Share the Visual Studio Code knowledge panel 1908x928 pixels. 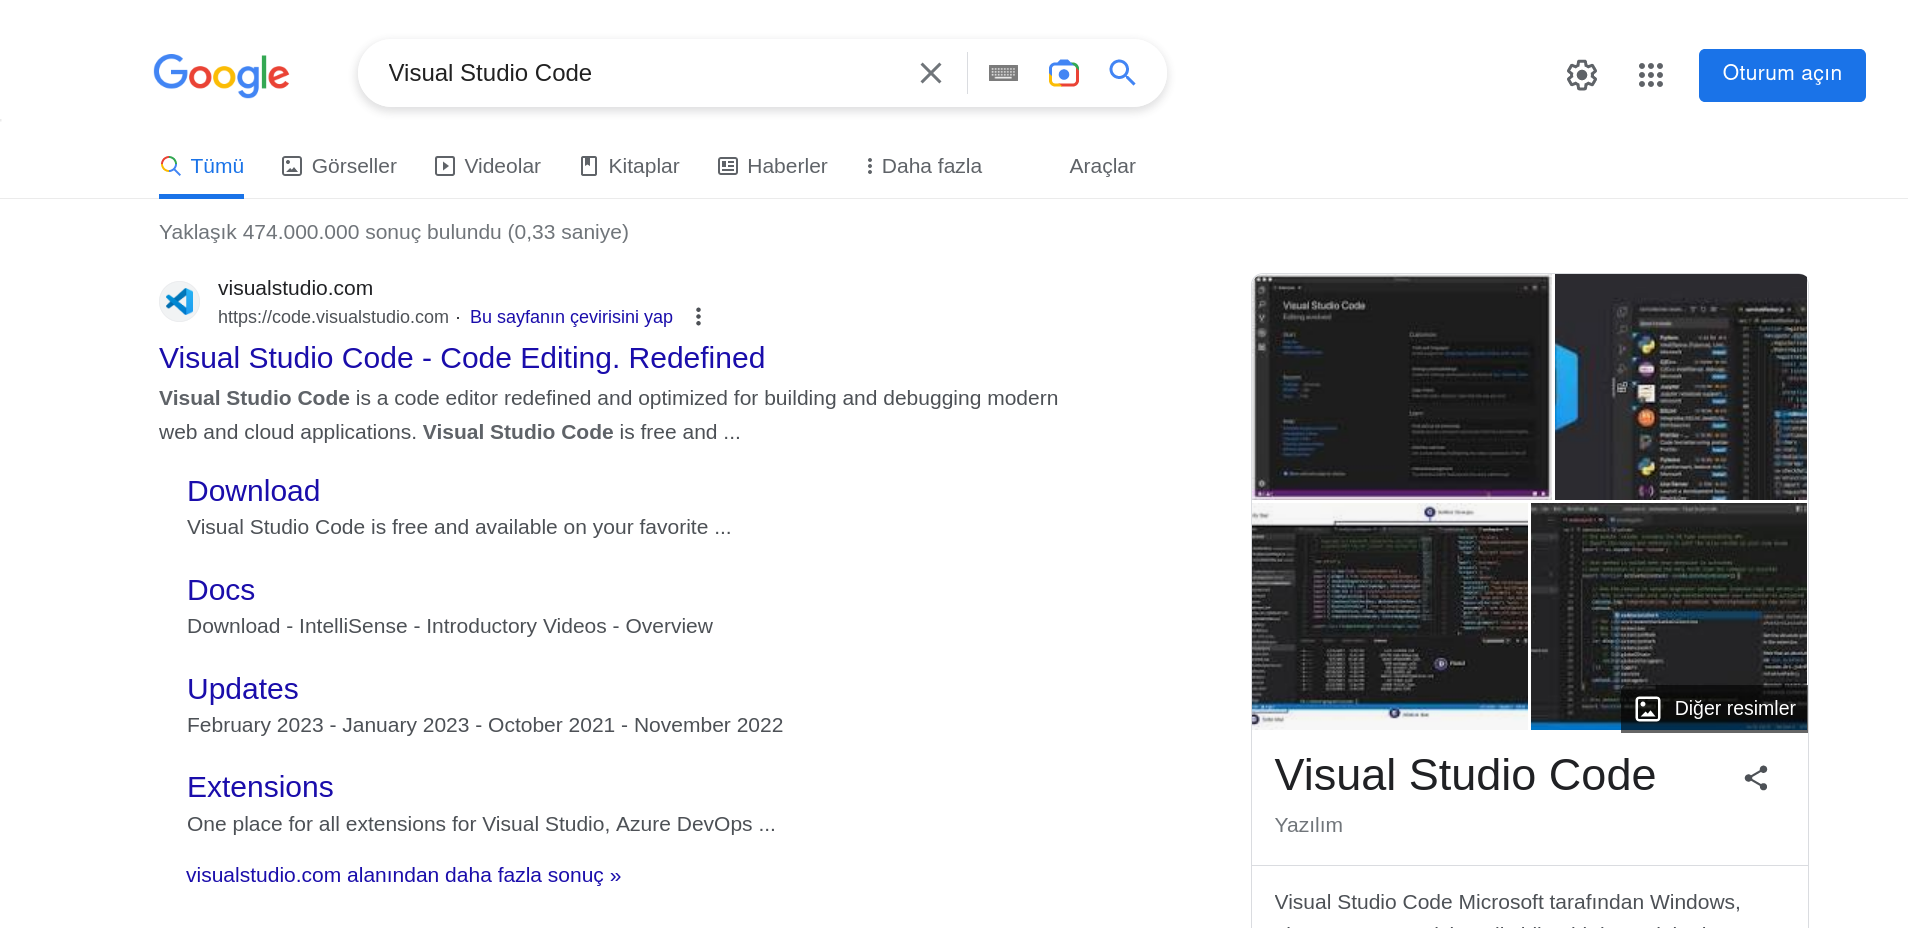pyautogui.click(x=1756, y=778)
